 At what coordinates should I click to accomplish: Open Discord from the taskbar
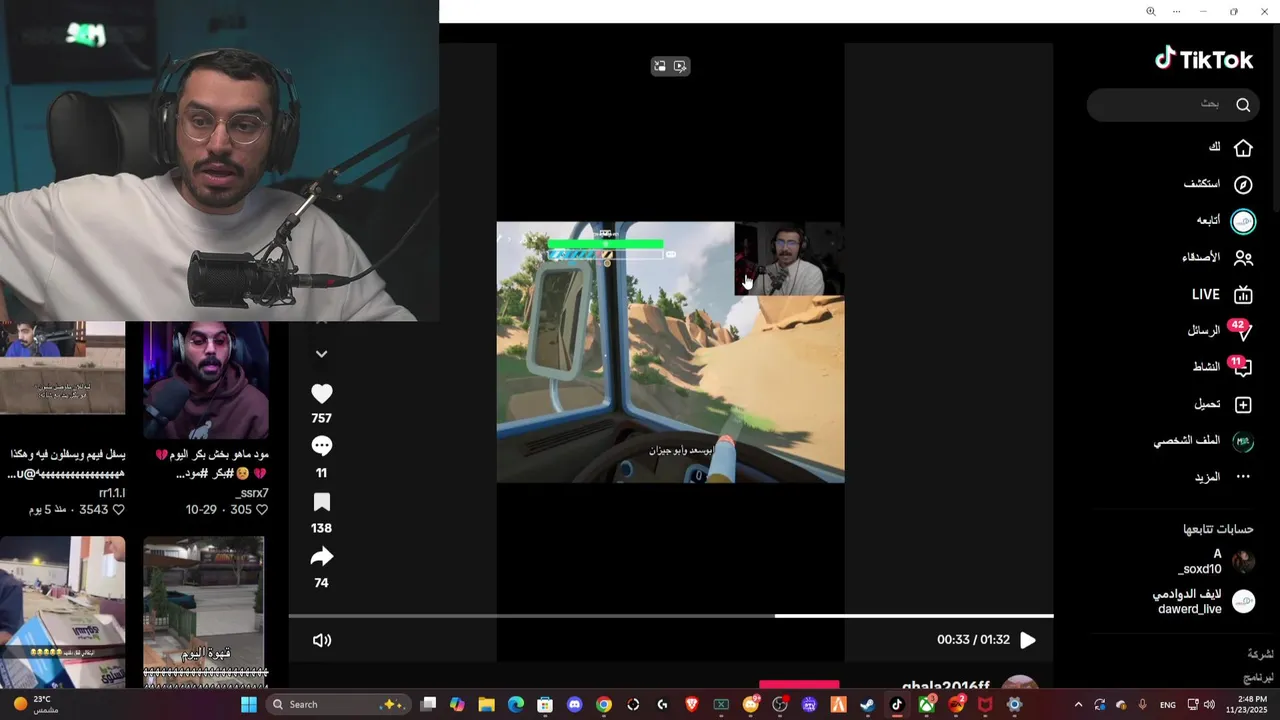(x=574, y=705)
